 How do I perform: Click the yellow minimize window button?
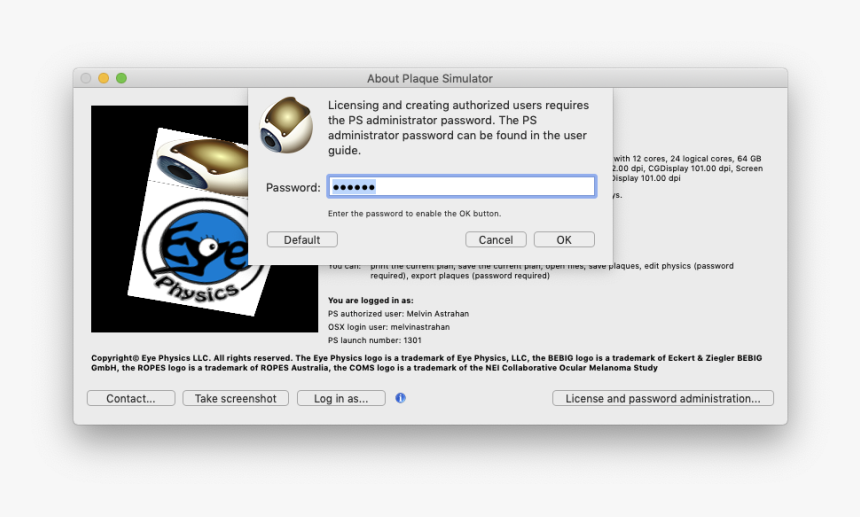point(104,78)
